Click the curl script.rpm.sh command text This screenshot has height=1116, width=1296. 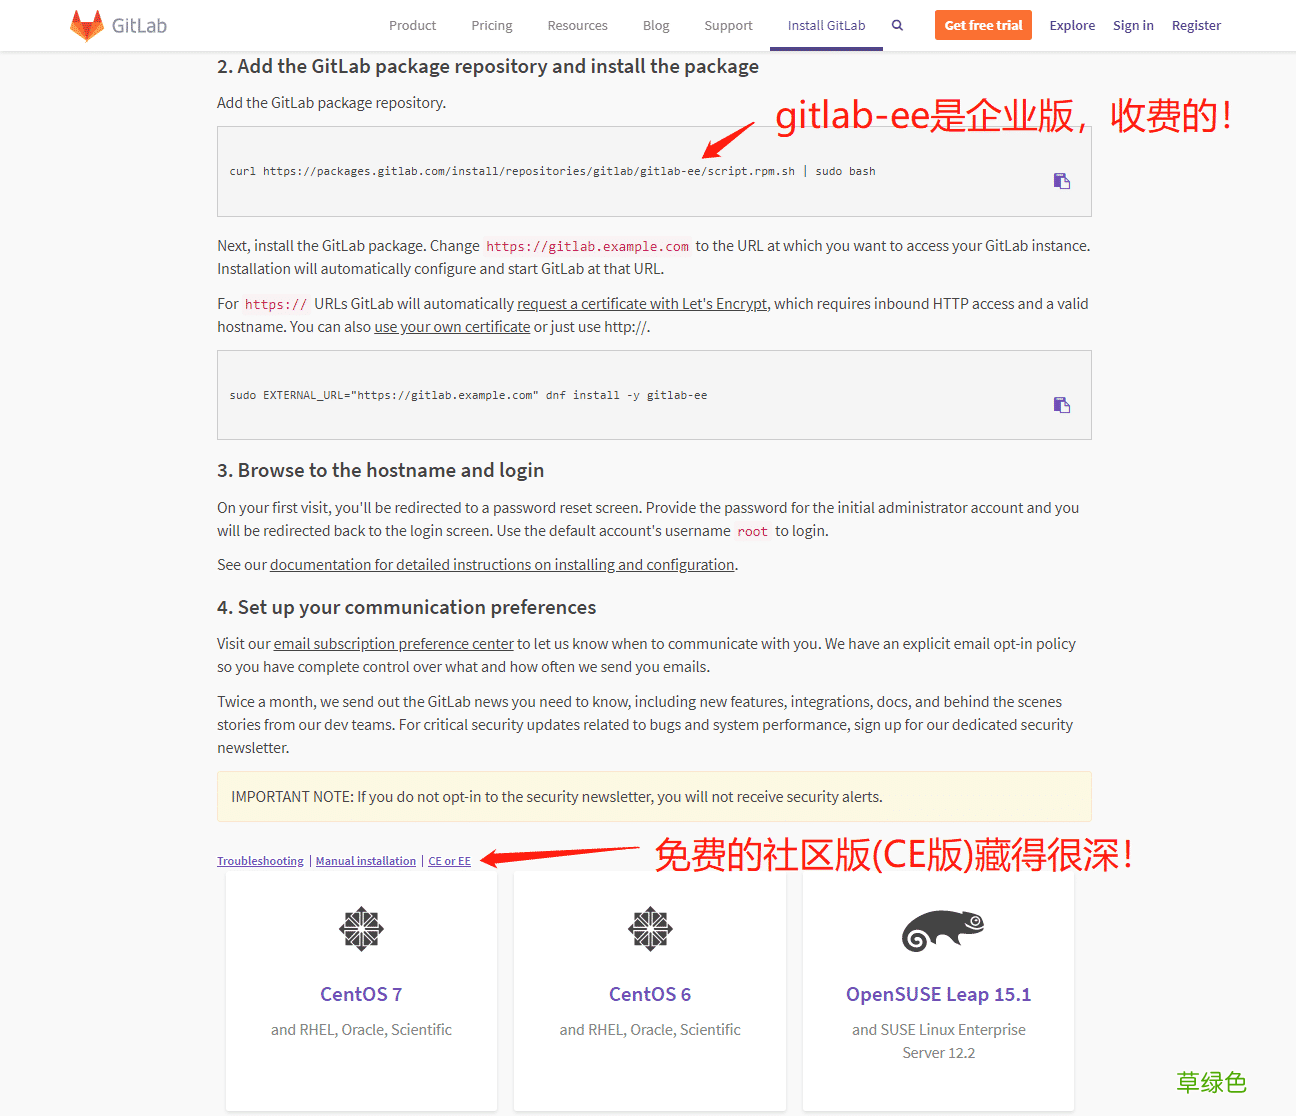tap(552, 171)
